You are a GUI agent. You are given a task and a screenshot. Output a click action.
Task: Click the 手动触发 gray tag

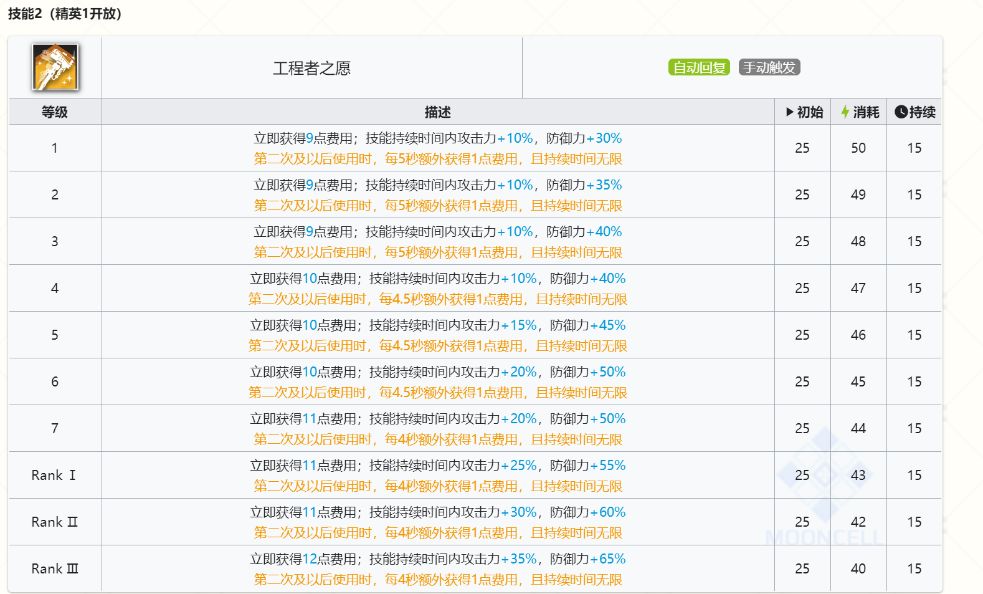[x=769, y=67]
